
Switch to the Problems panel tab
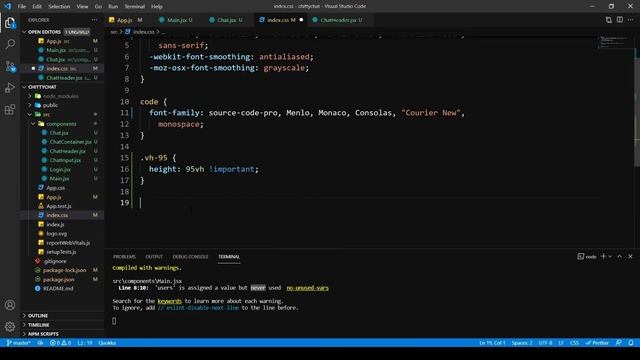click(x=124, y=257)
